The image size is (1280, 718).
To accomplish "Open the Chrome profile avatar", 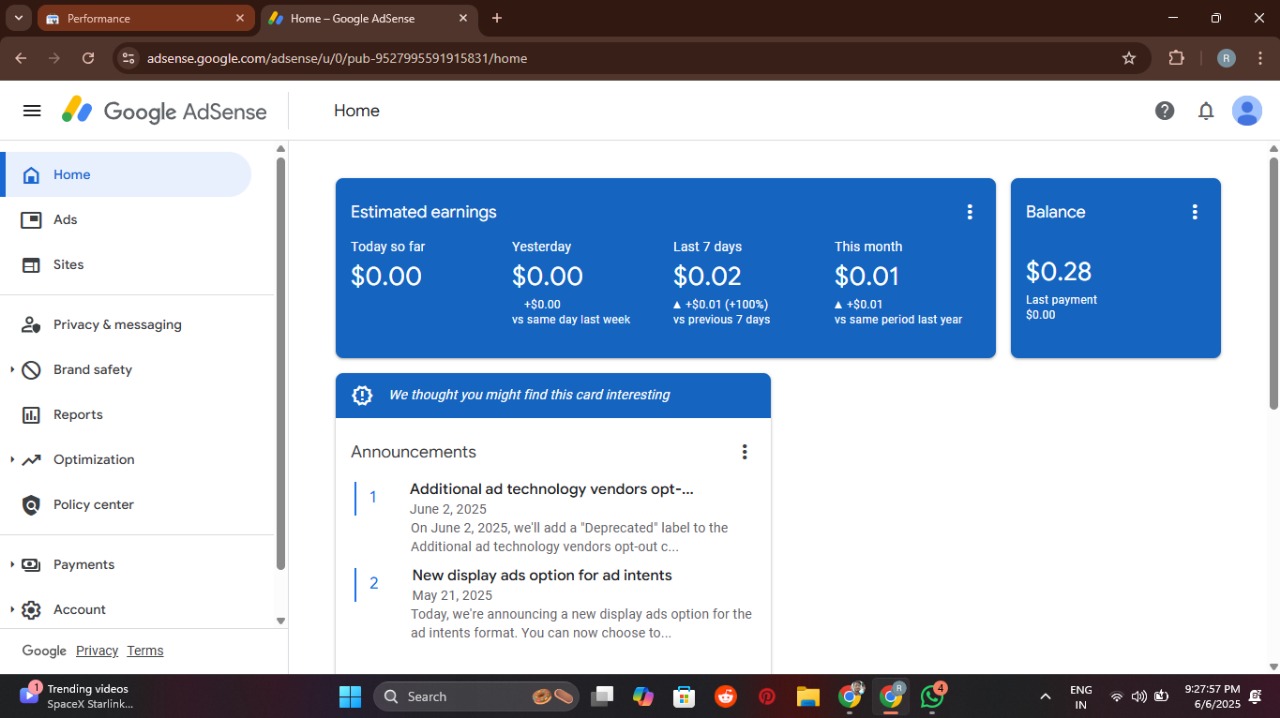I will pos(1226,58).
